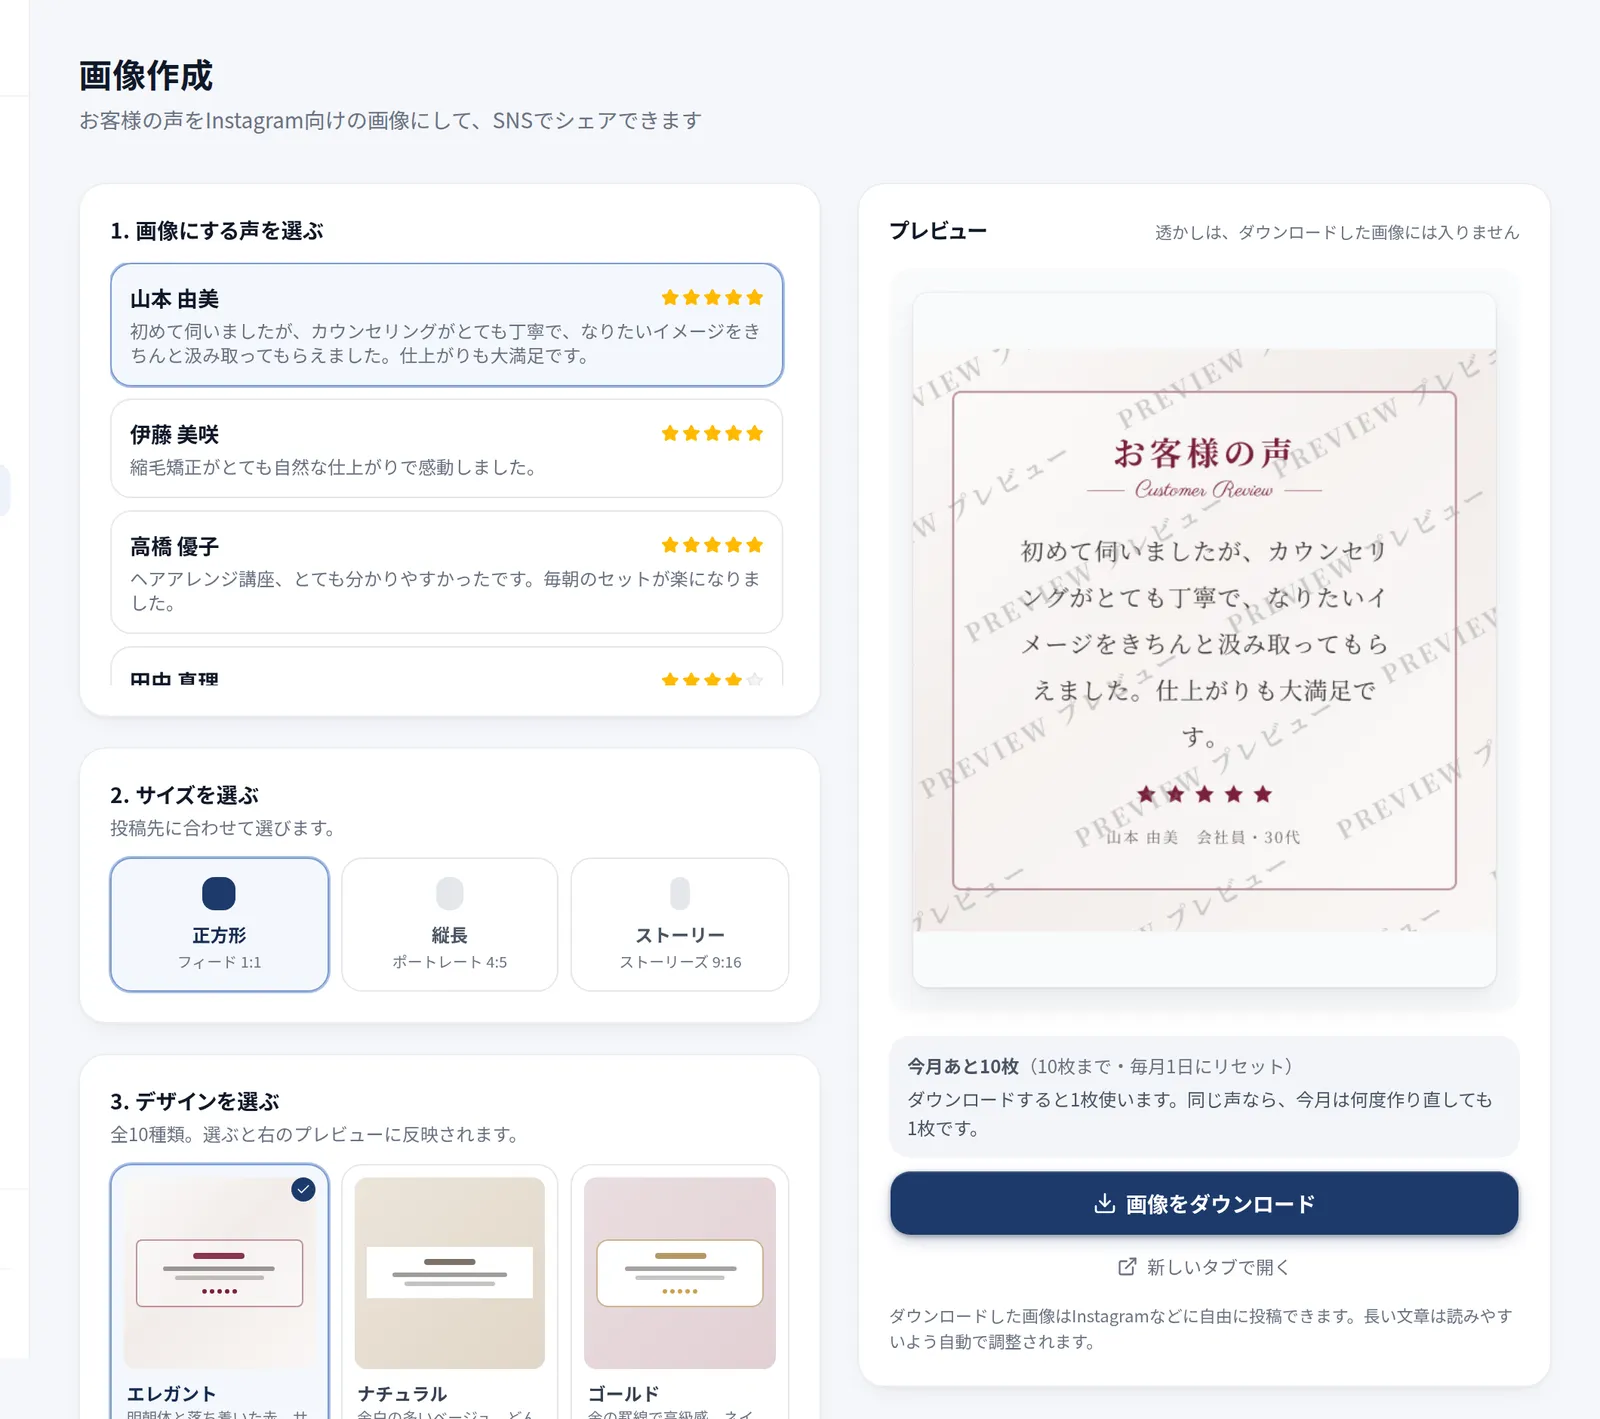Click the '2. サイズを選ぶ' heading

pyautogui.click(x=184, y=795)
